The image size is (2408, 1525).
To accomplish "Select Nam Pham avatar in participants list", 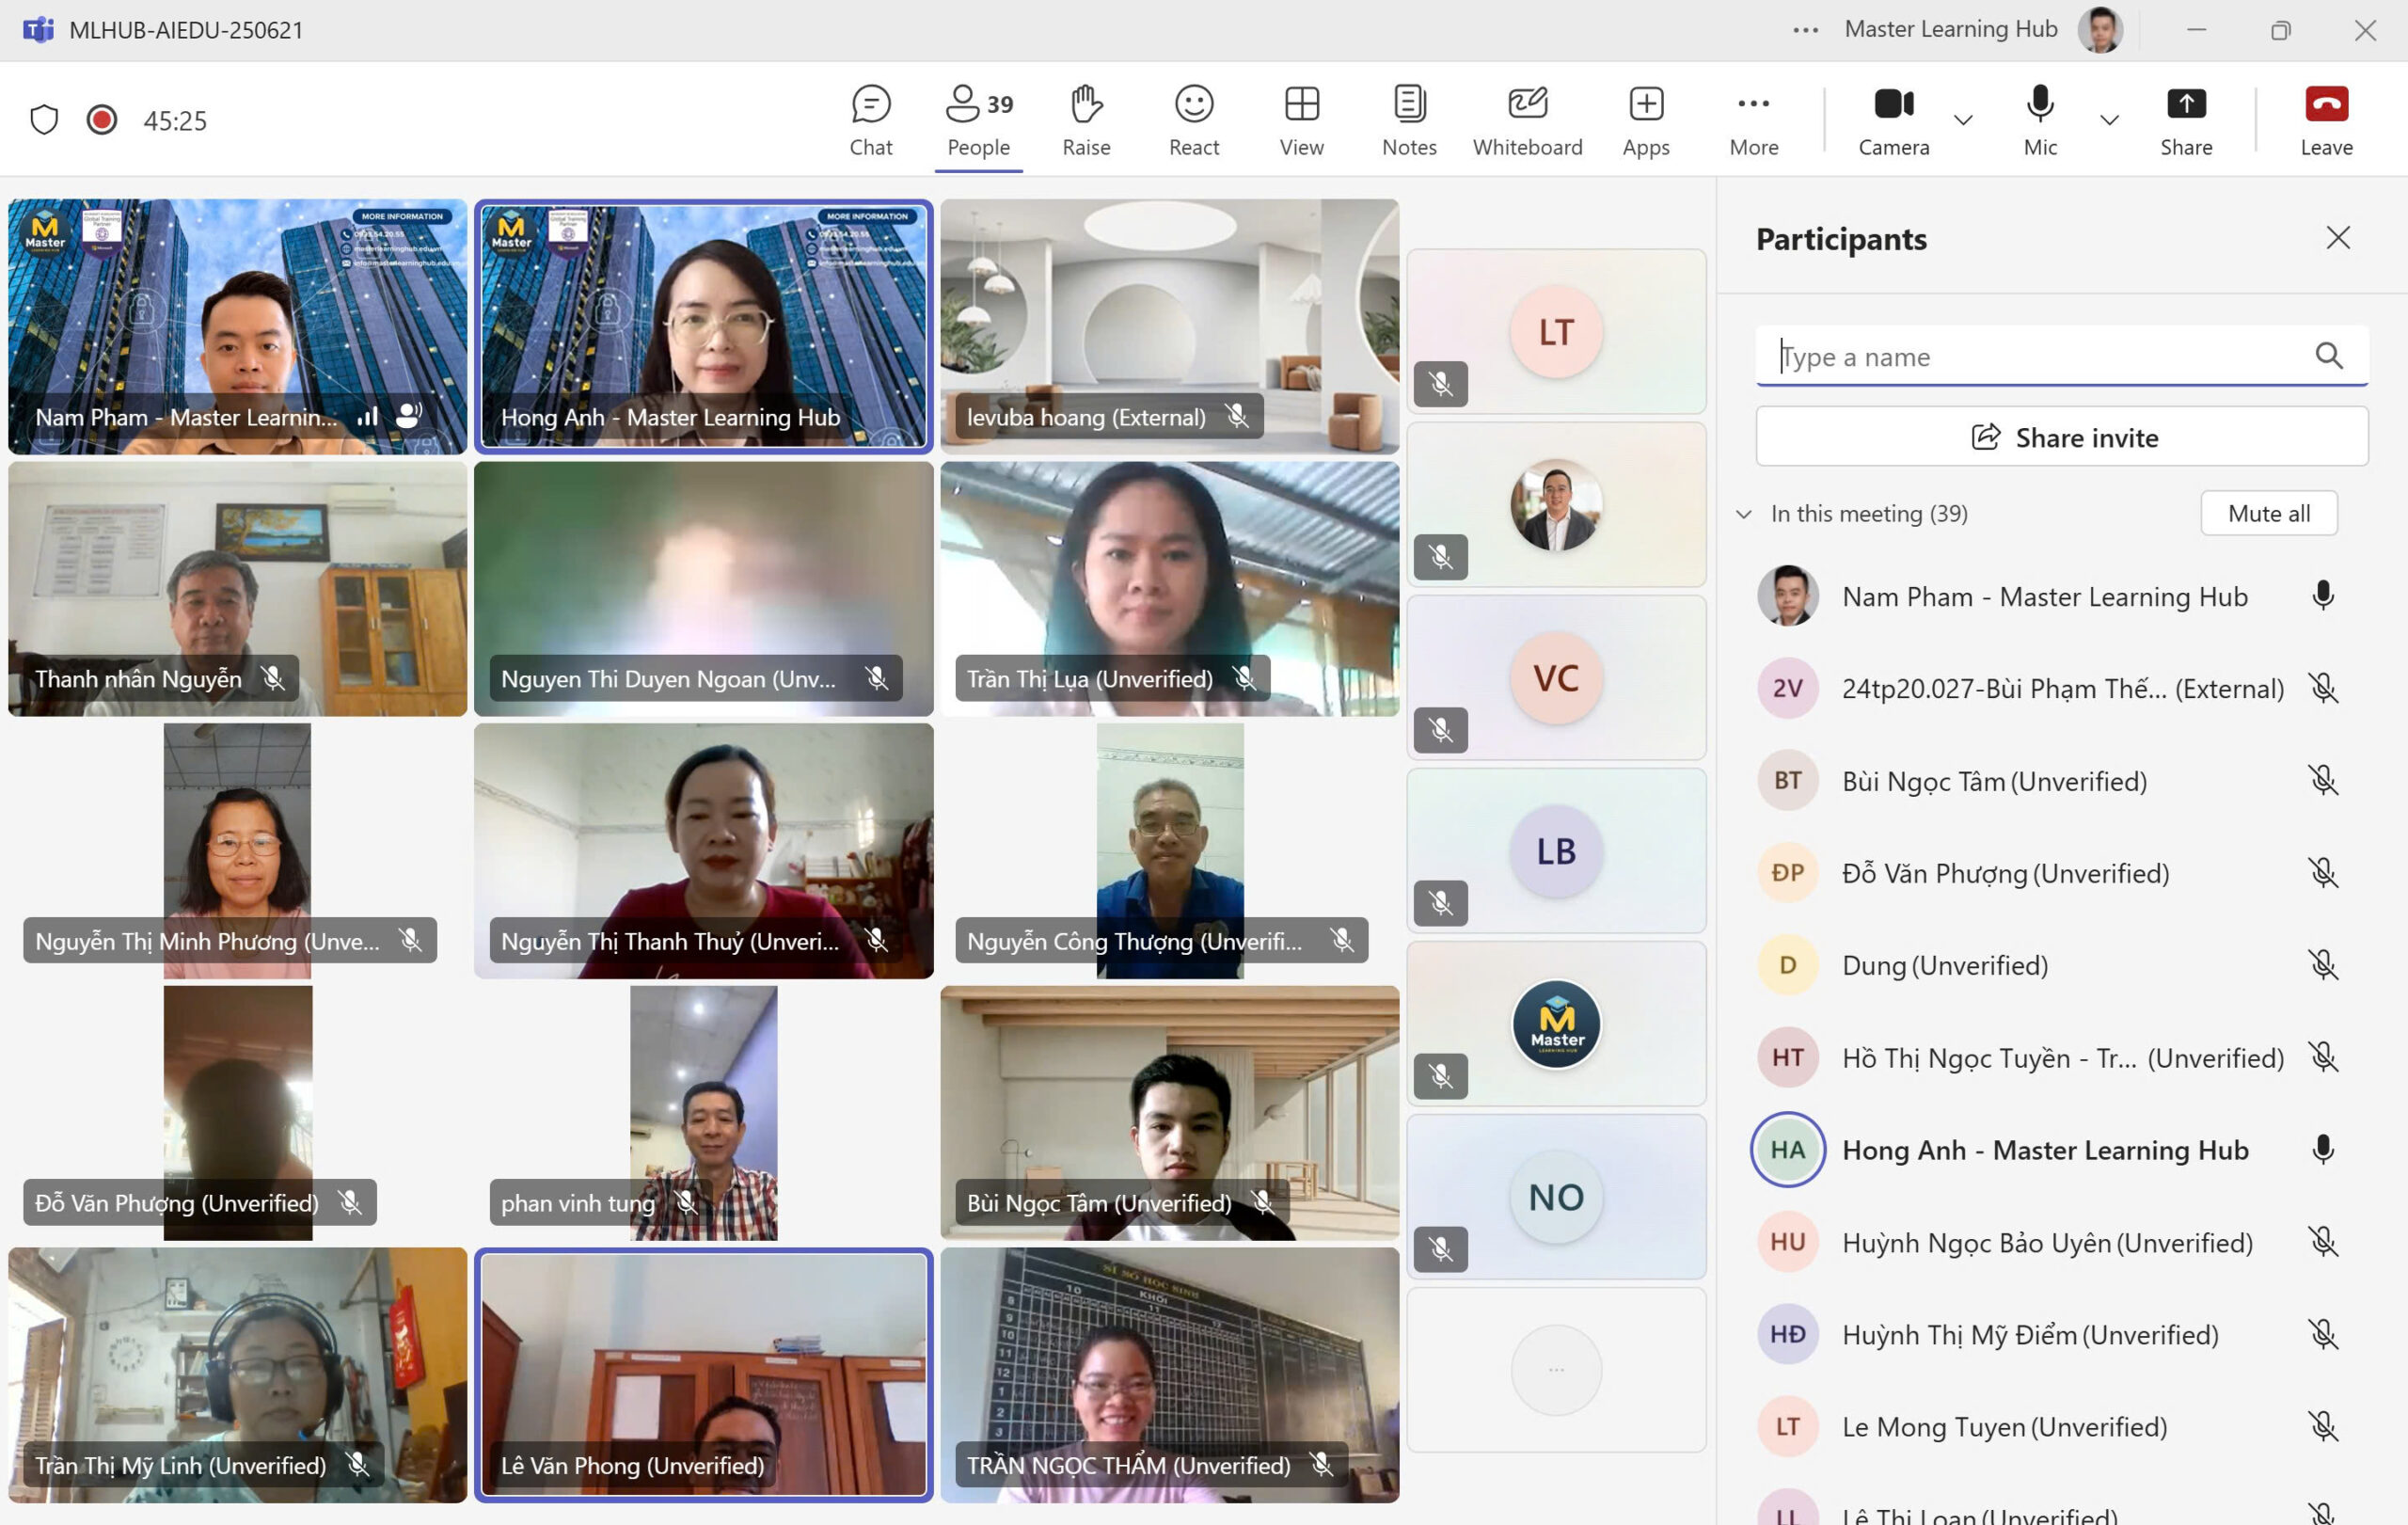I will point(1787,596).
